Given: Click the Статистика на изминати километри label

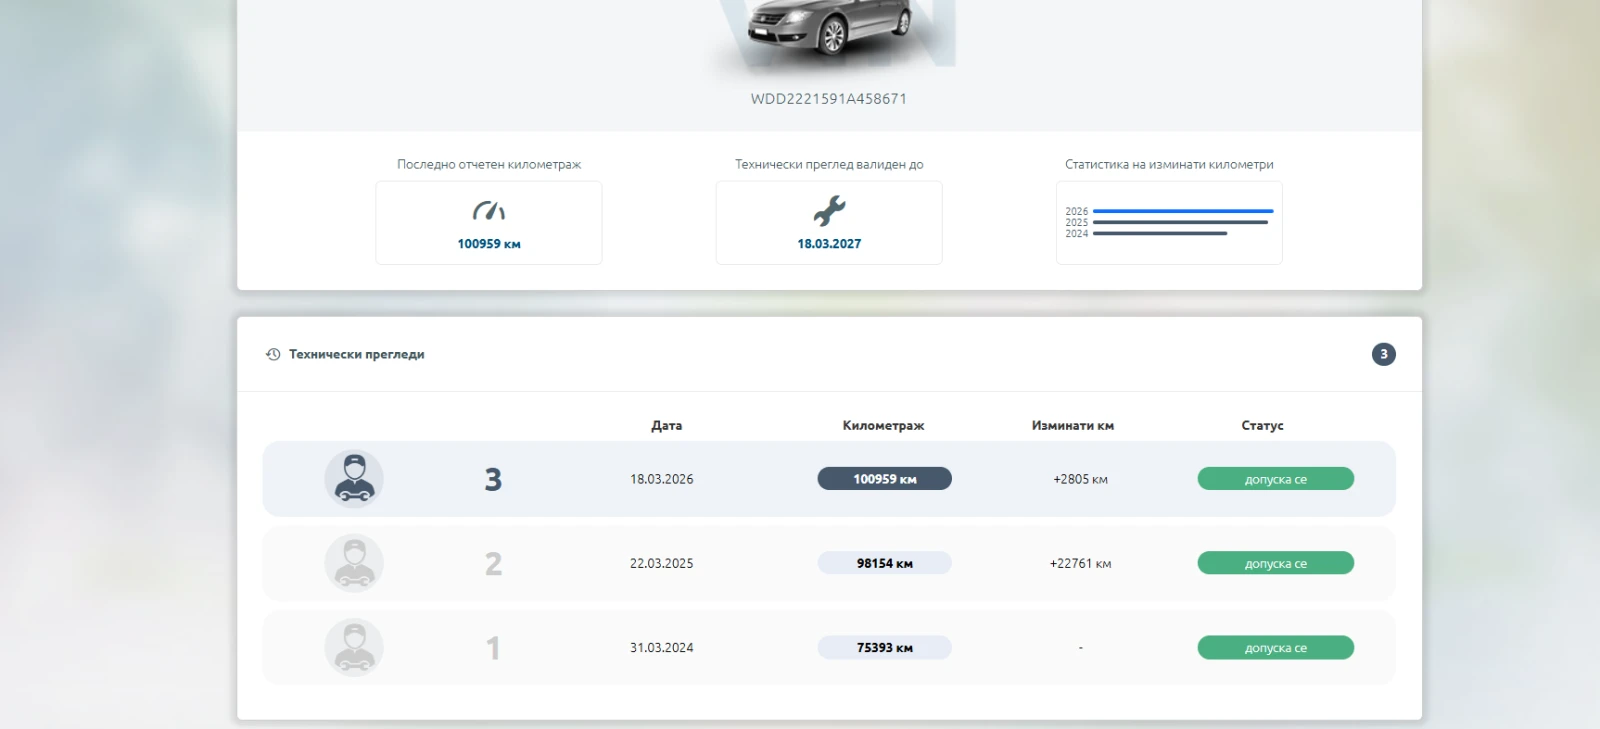Looking at the screenshot, I should point(1169,164).
